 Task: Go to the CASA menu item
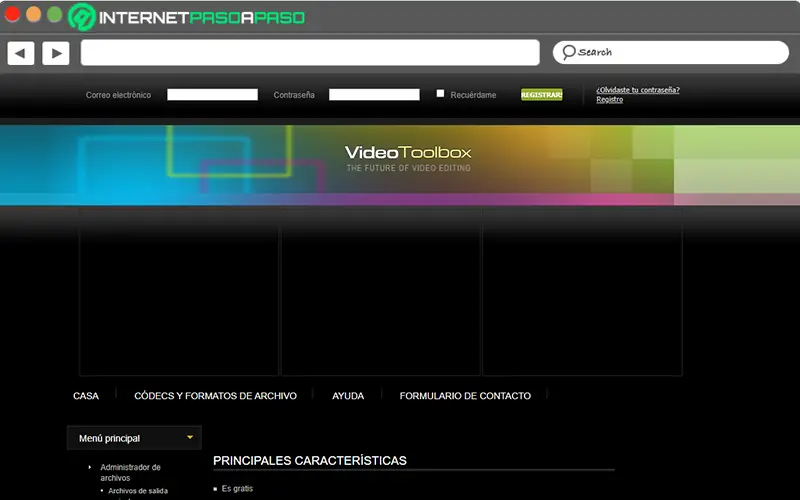[86, 396]
